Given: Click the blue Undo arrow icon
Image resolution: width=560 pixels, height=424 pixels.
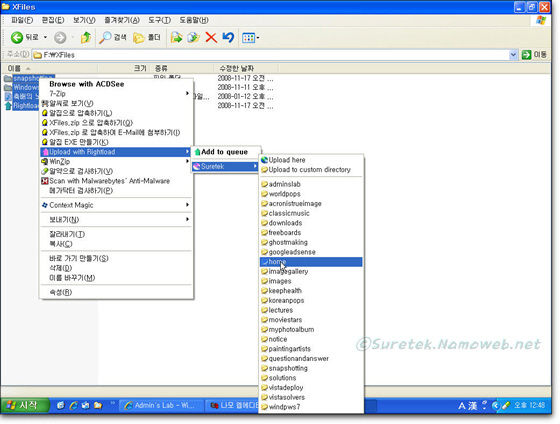Looking at the screenshot, I should (228, 37).
